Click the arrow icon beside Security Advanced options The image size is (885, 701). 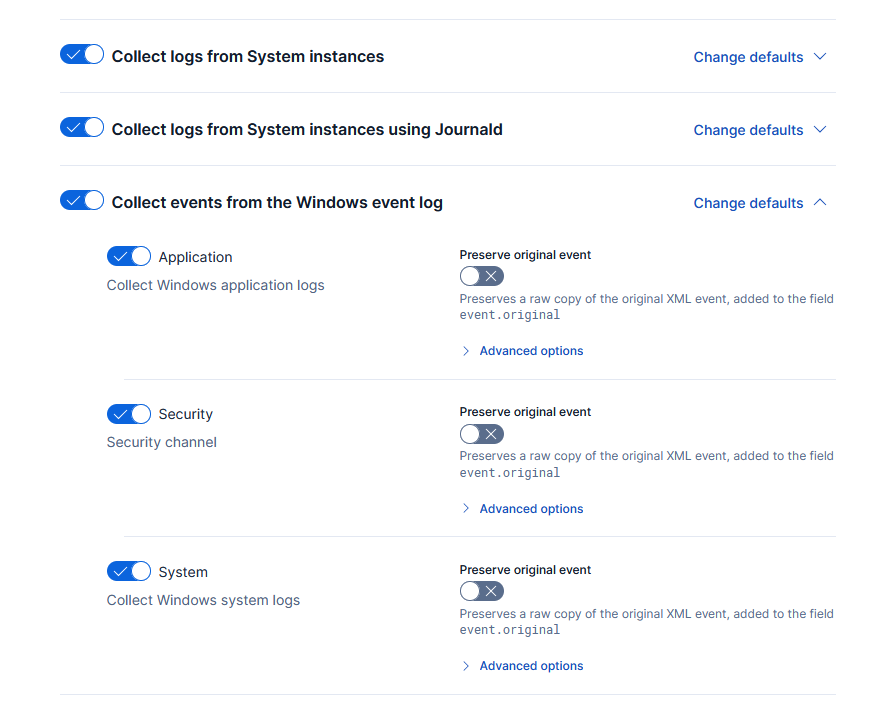click(x=466, y=509)
